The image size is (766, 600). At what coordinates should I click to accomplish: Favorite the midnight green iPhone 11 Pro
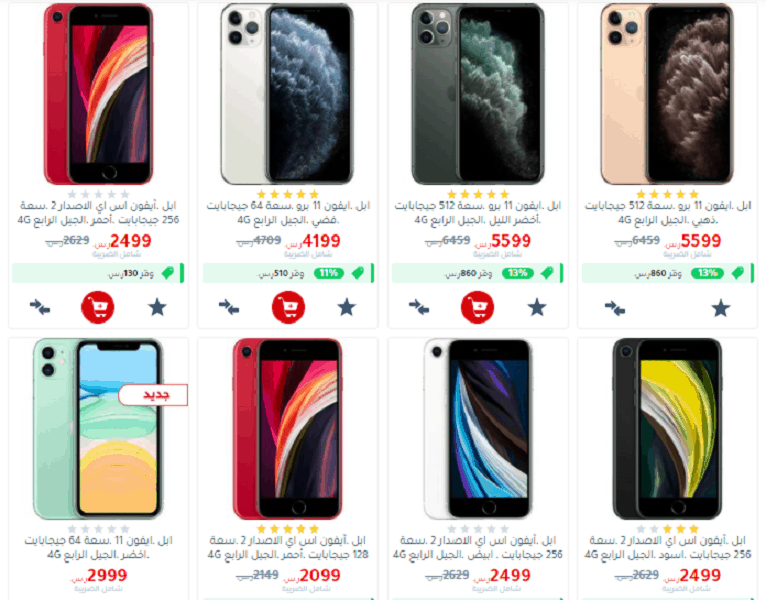pyautogui.click(x=536, y=307)
